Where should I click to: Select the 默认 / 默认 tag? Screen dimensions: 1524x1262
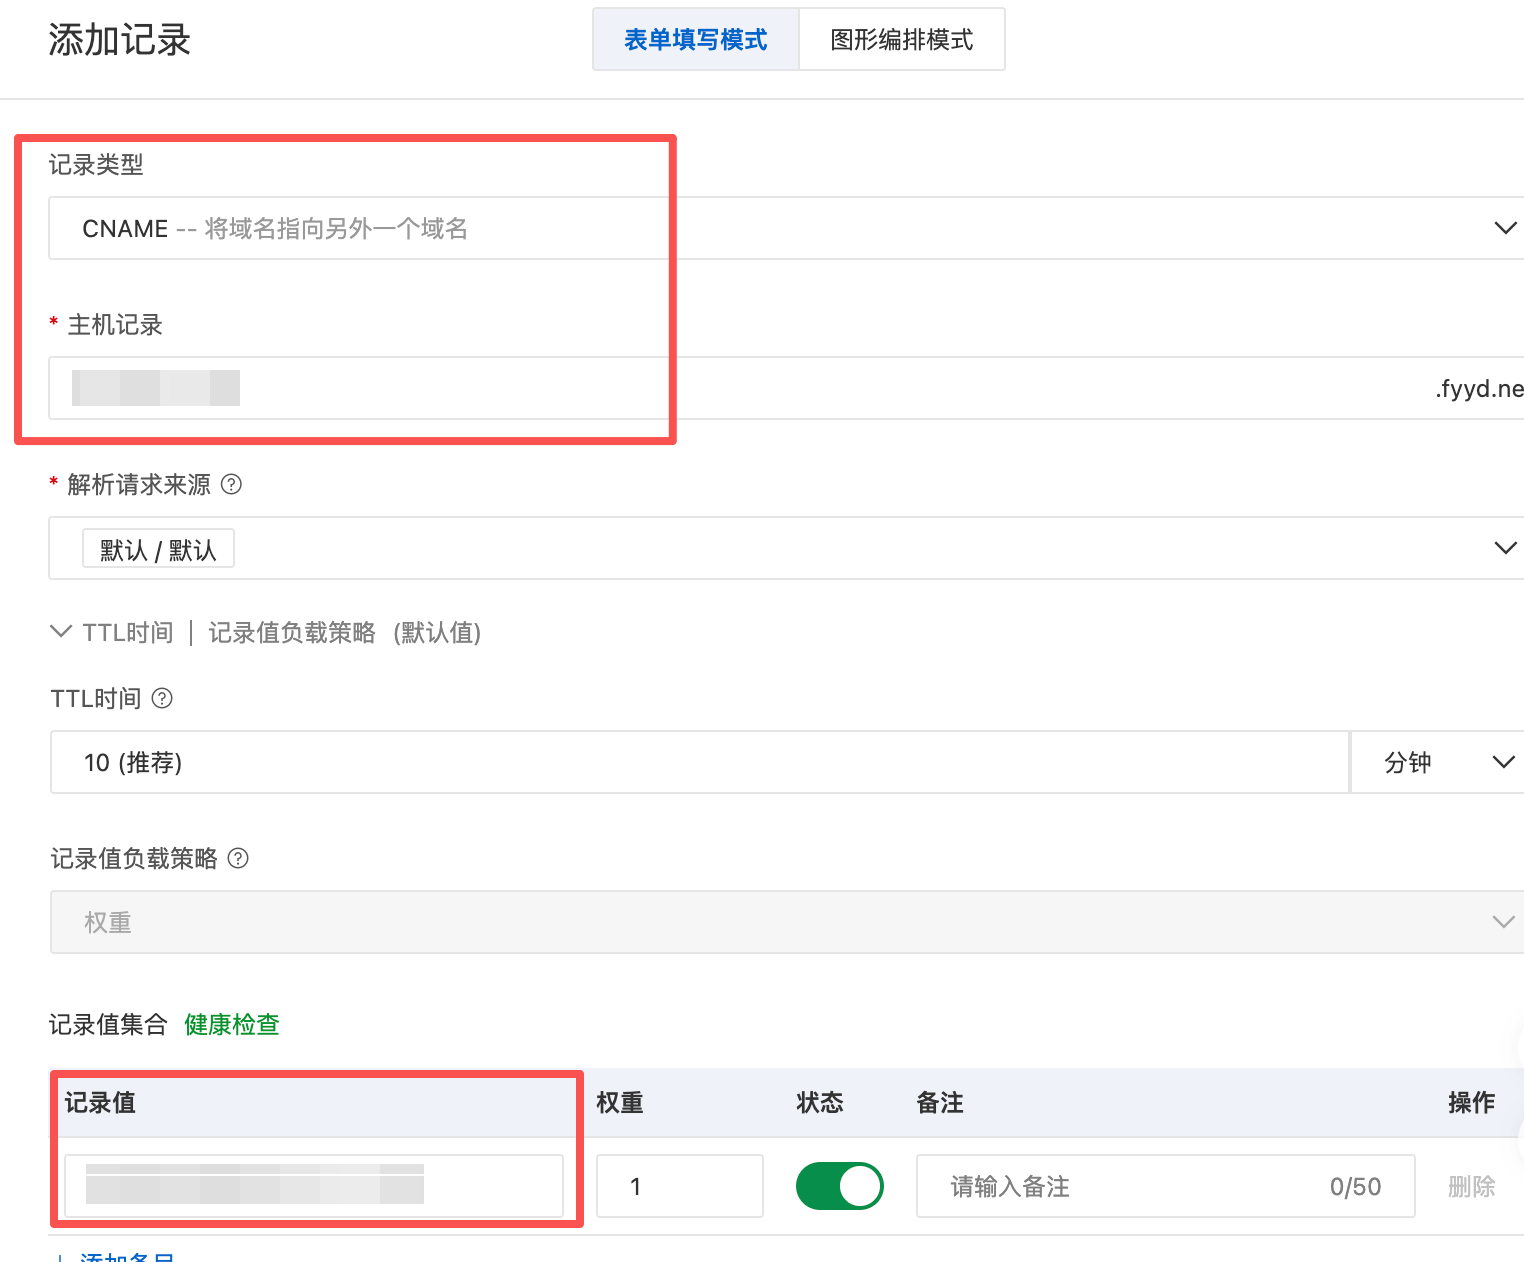158,549
